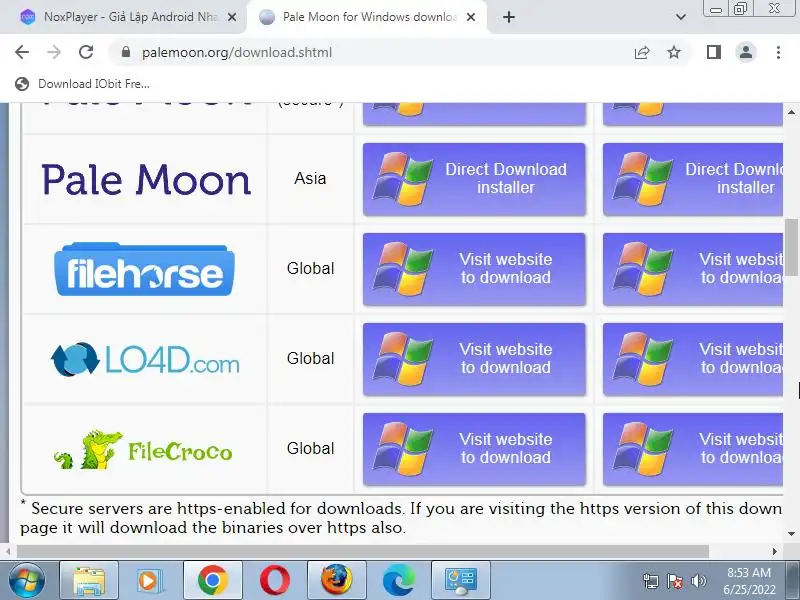Launch Microsoft Edge from the taskbar

pyautogui.click(x=399, y=580)
